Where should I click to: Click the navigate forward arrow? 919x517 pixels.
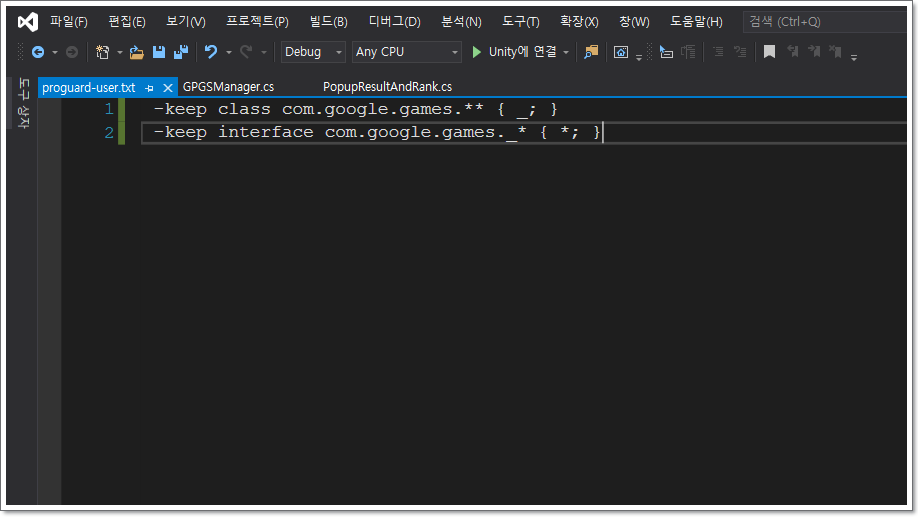click(x=72, y=52)
